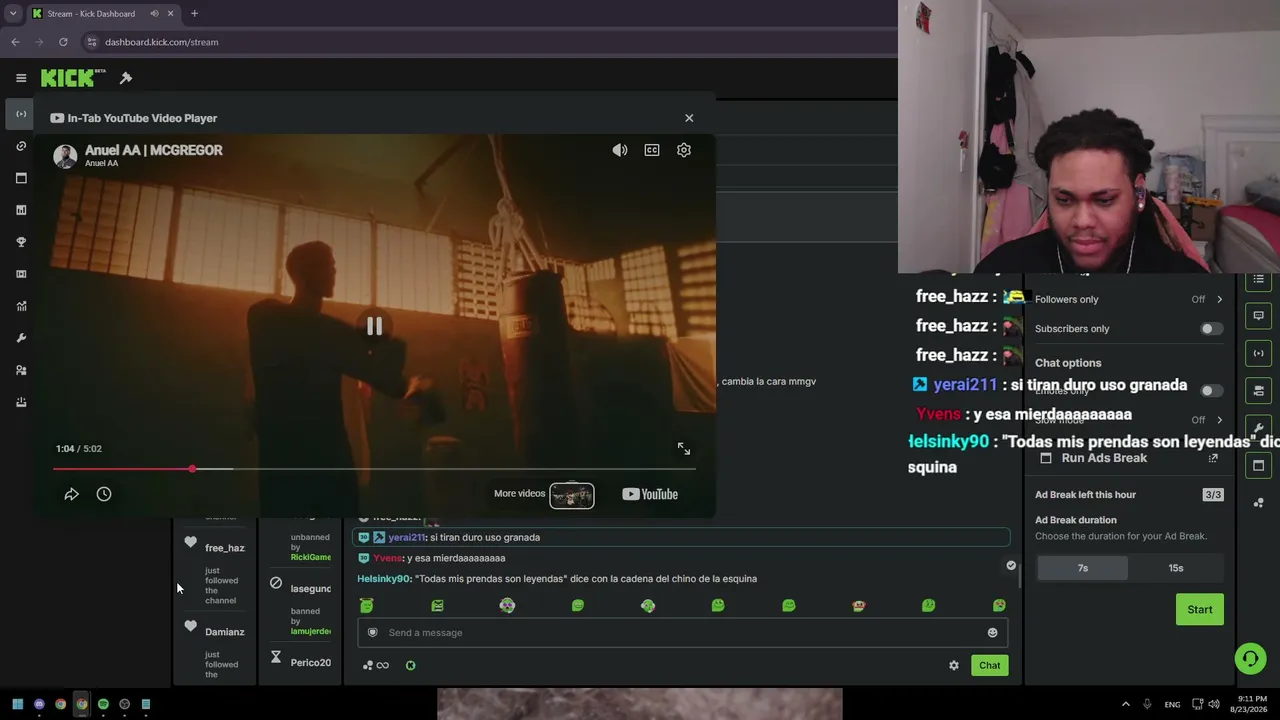Image resolution: width=1280 pixels, height=720 pixels.
Task: Close the In-Tab YouTube Video Player
Action: pyautogui.click(x=689, y=118)
